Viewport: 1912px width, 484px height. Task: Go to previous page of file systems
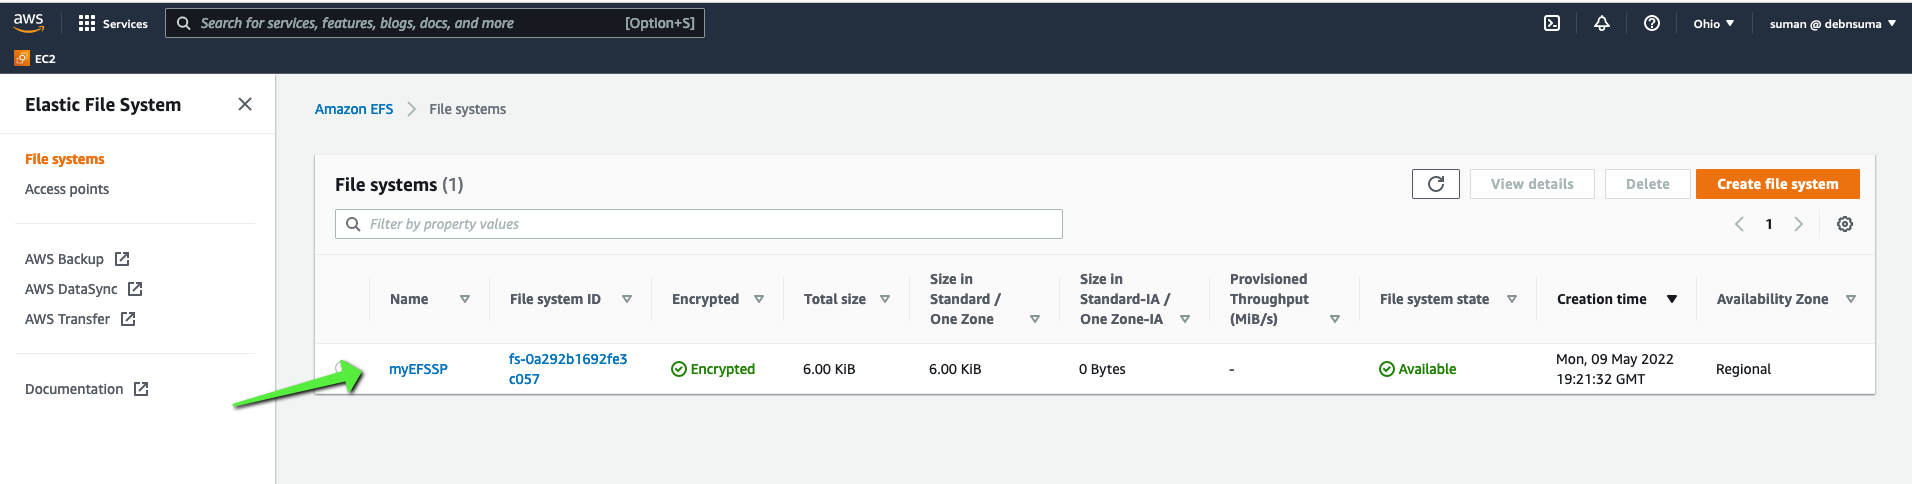point(1739,224)
